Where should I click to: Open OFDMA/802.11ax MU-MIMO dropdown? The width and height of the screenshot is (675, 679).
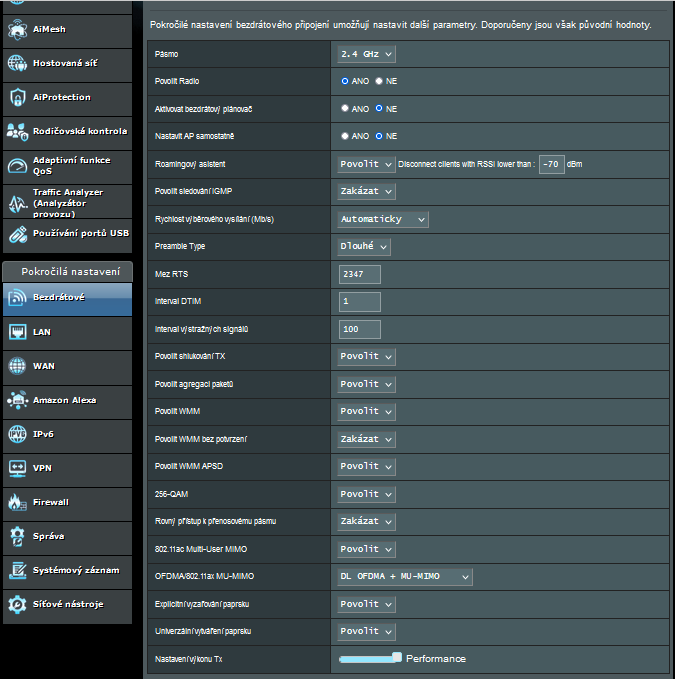[404, 576]
